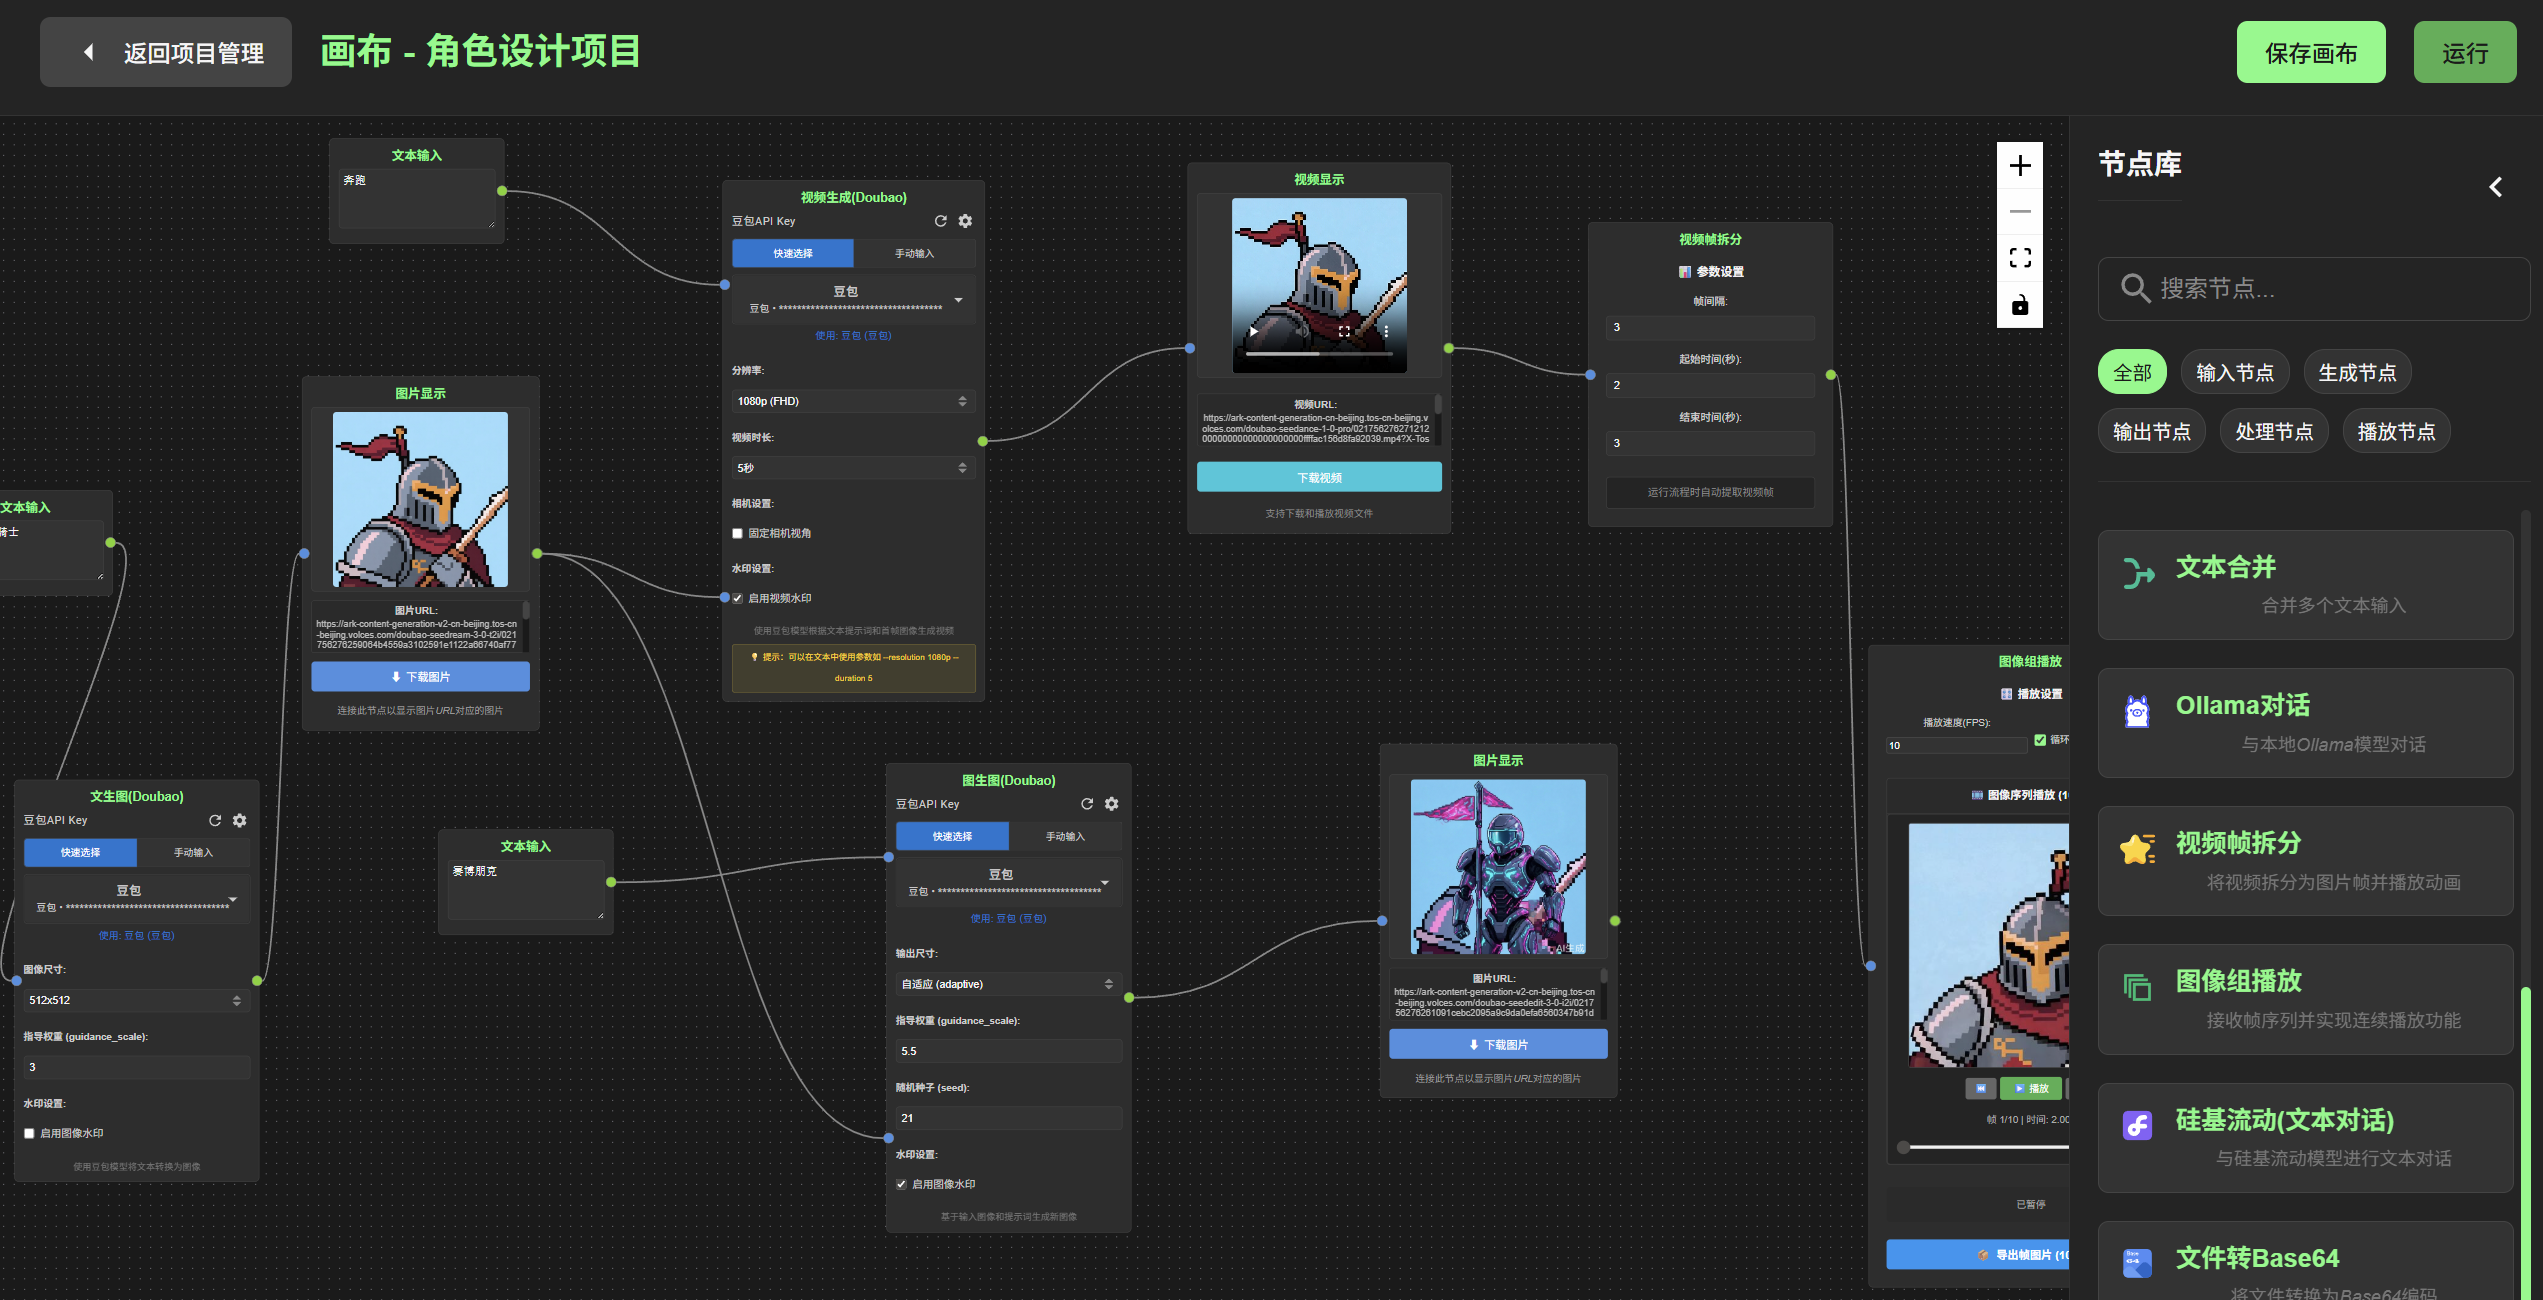Open the 图像尺寸 512x512 dropdown
This screenshot has height=1300, width=2543.
click(137, 1000)
